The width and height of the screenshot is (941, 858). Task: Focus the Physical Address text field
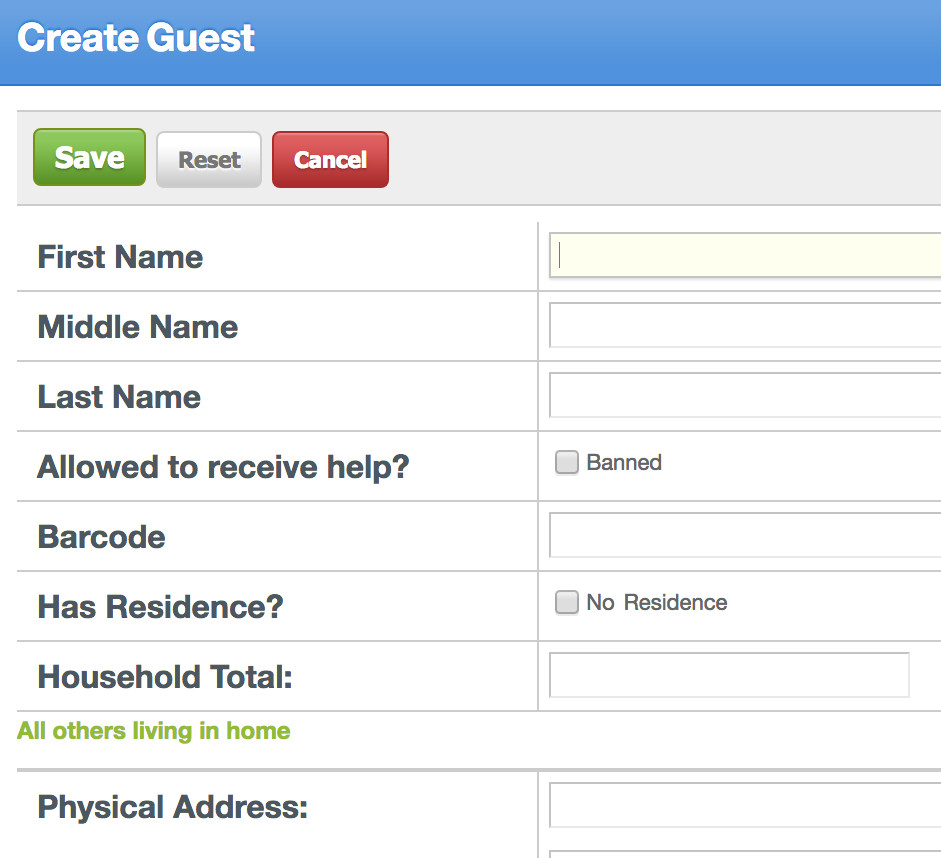[745, 805]
